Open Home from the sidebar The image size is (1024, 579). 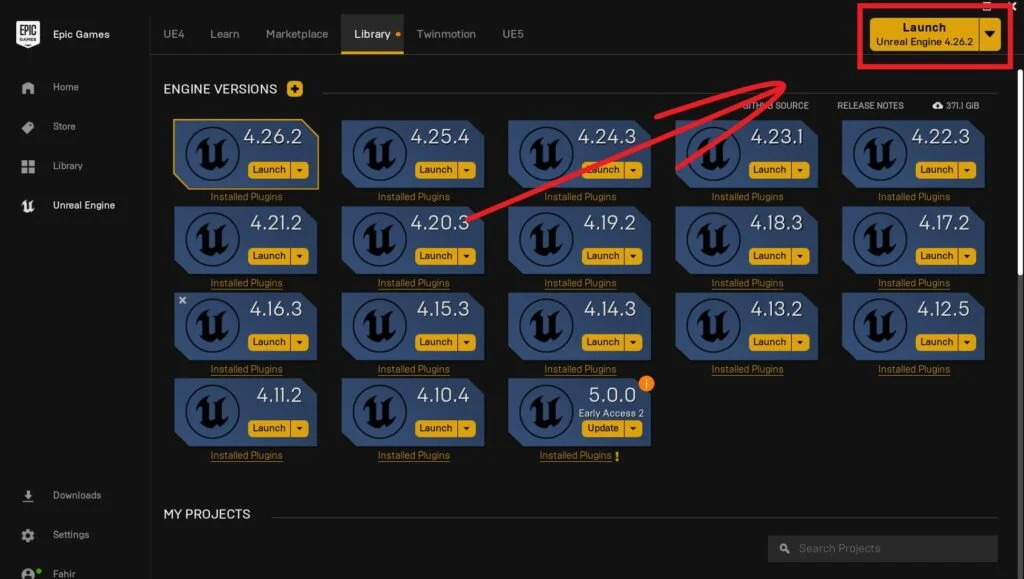point(65,87)
